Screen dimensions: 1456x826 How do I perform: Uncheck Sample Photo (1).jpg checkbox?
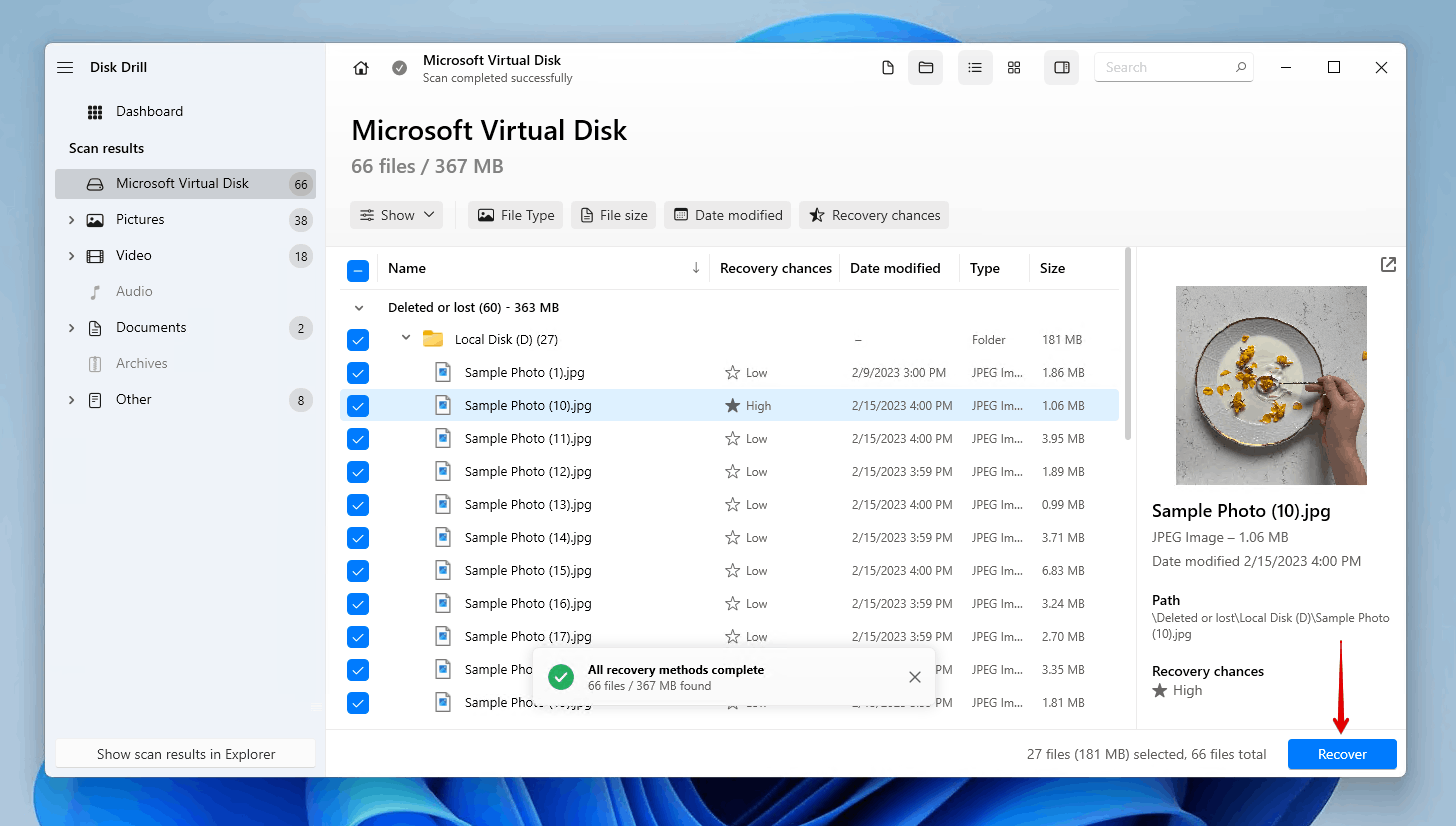(x=358, y=373)
